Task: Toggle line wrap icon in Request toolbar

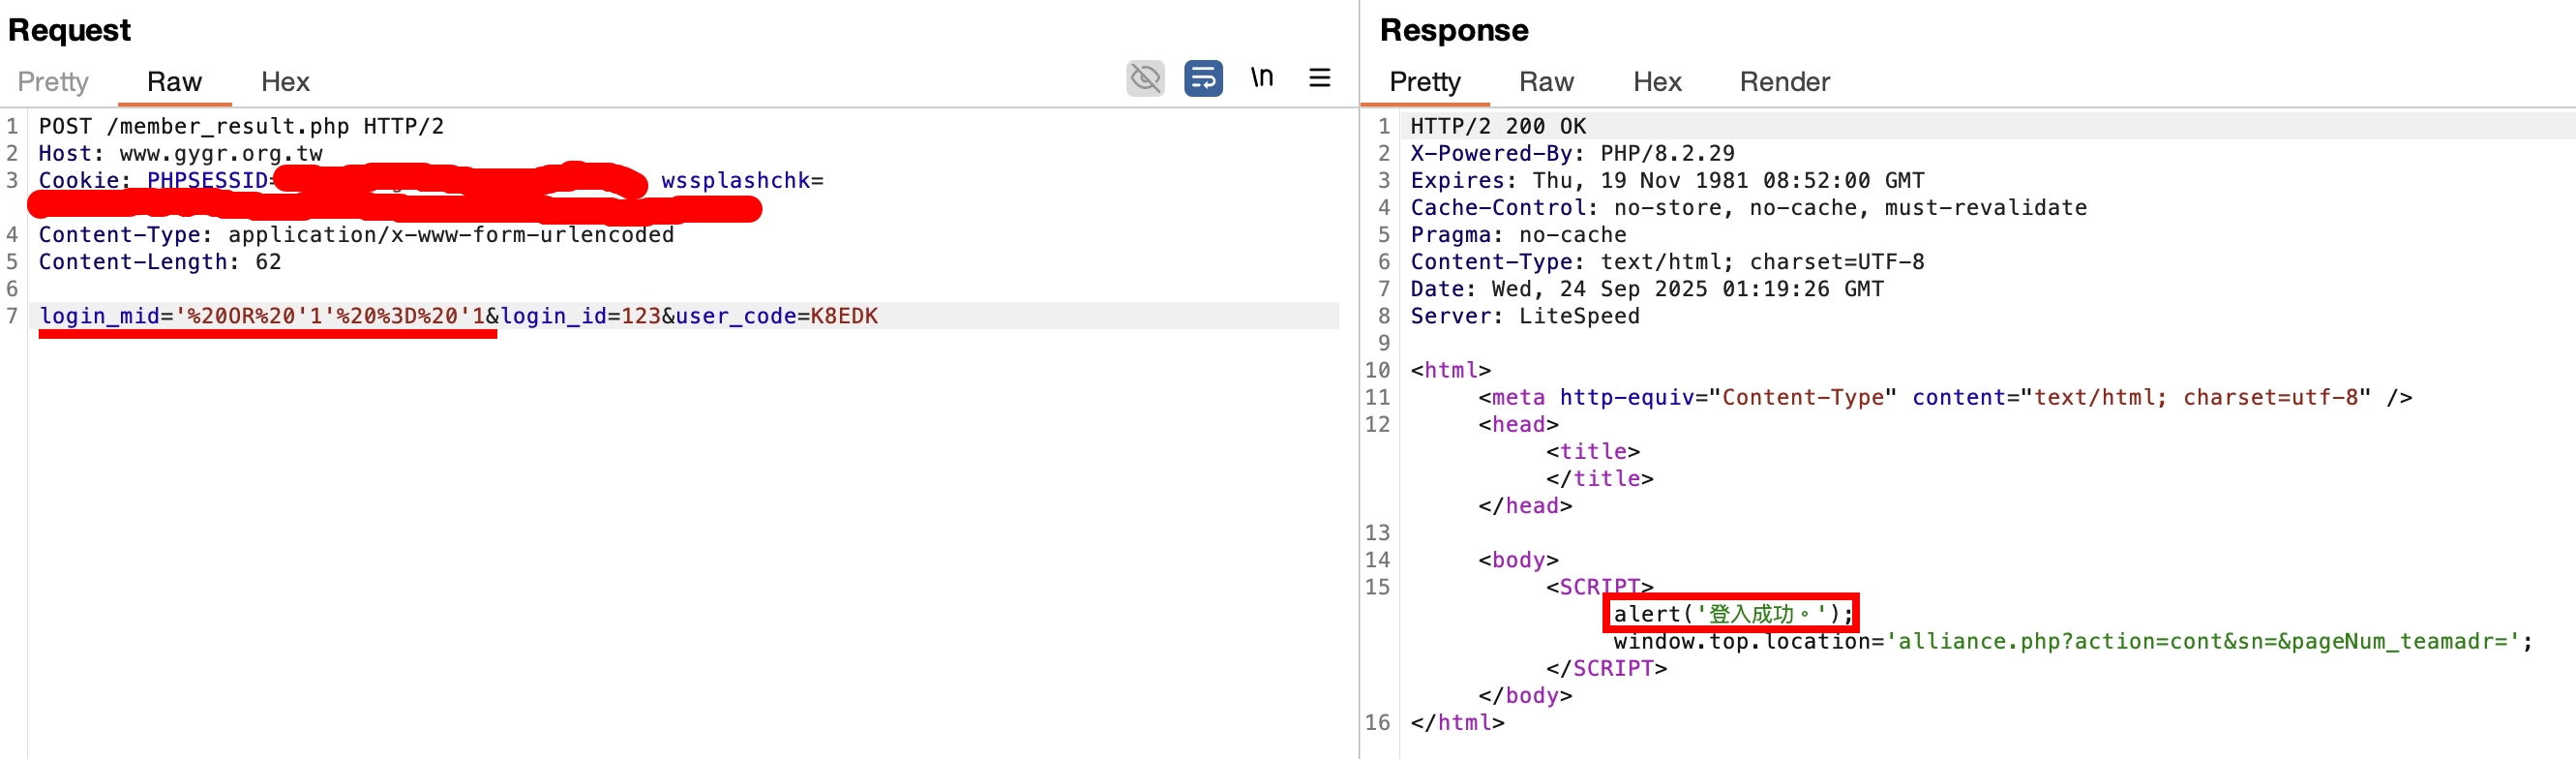Action: click(1203, 78)
